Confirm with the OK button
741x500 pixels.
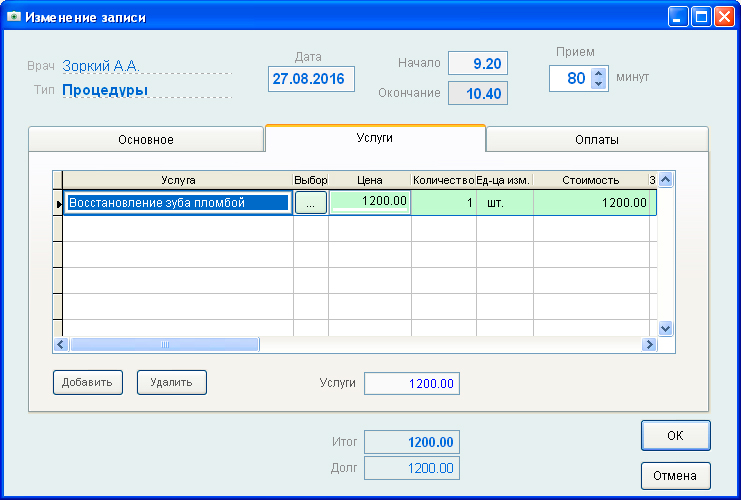(x=675, y=435)
